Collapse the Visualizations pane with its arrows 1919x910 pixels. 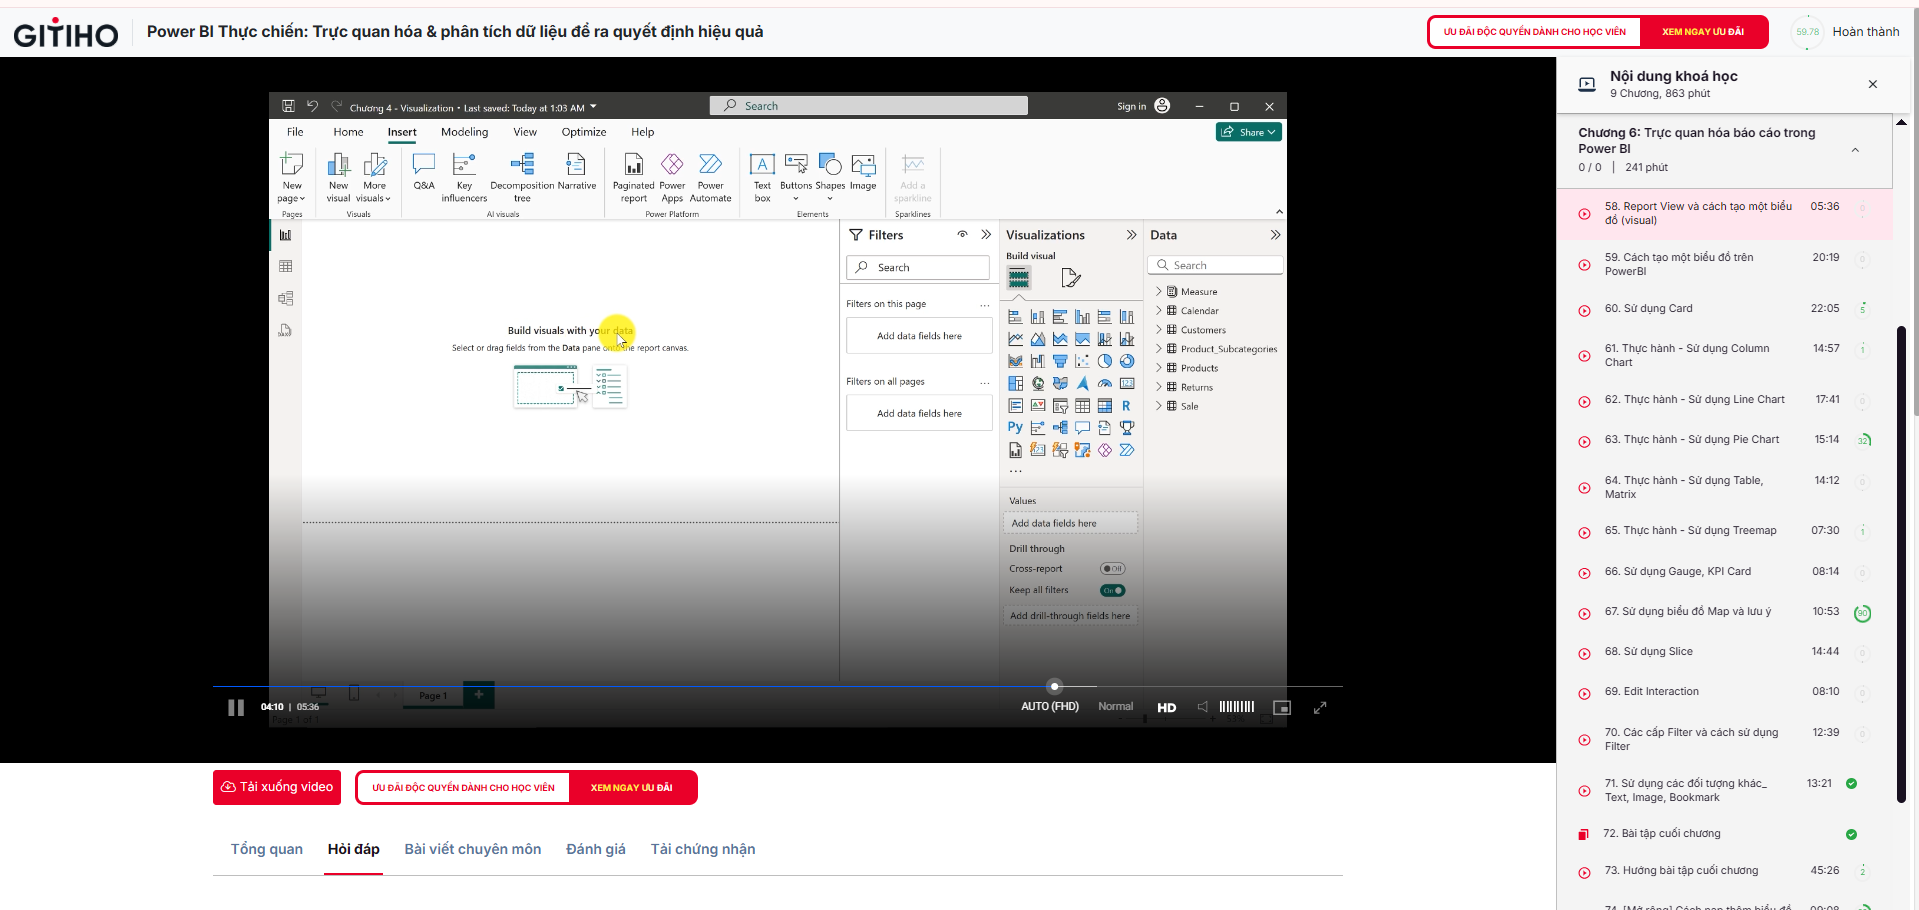coord(1131,235)
